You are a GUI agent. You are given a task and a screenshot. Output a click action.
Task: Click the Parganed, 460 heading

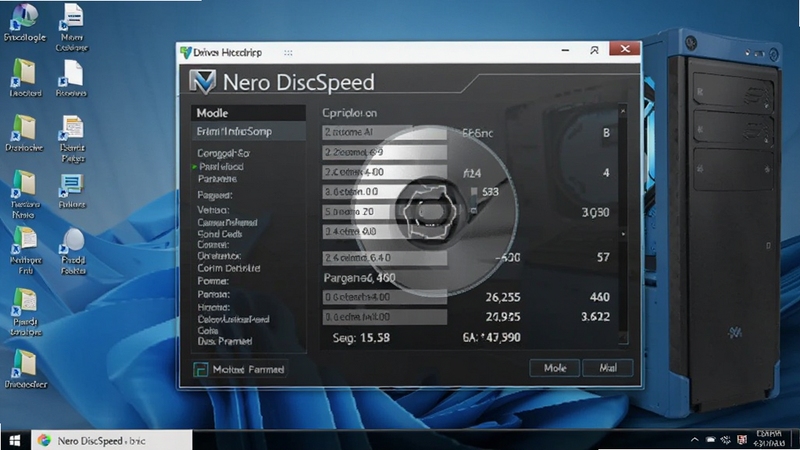tap(359, 278)
